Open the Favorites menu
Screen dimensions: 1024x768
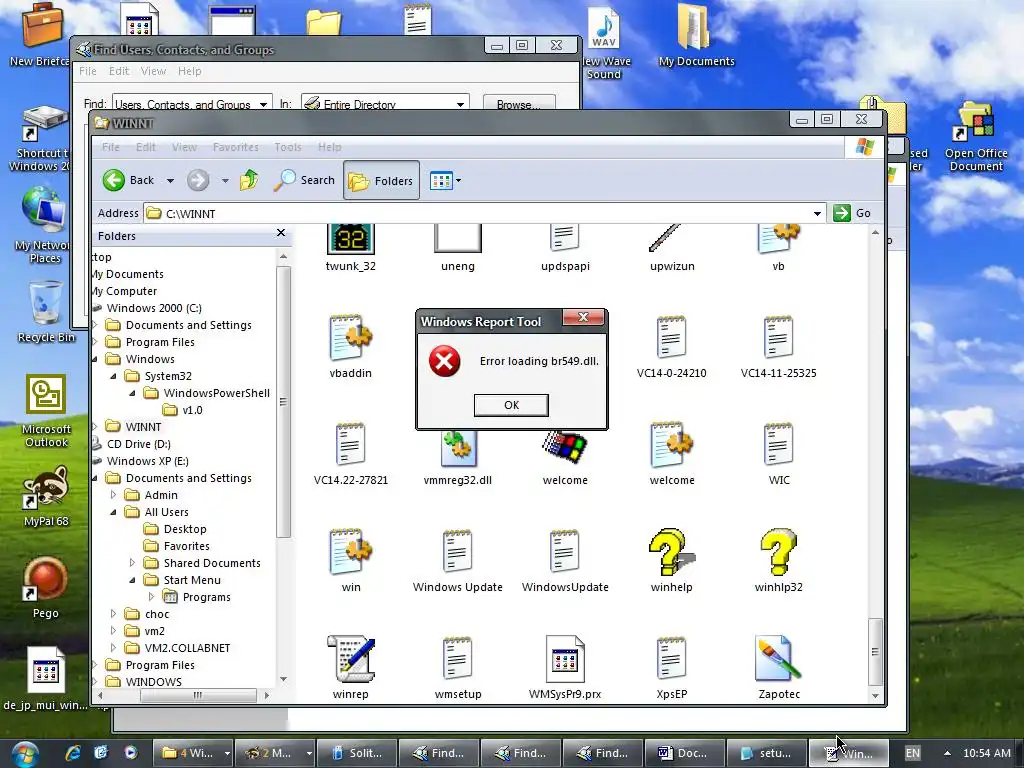tap(236, 147)
